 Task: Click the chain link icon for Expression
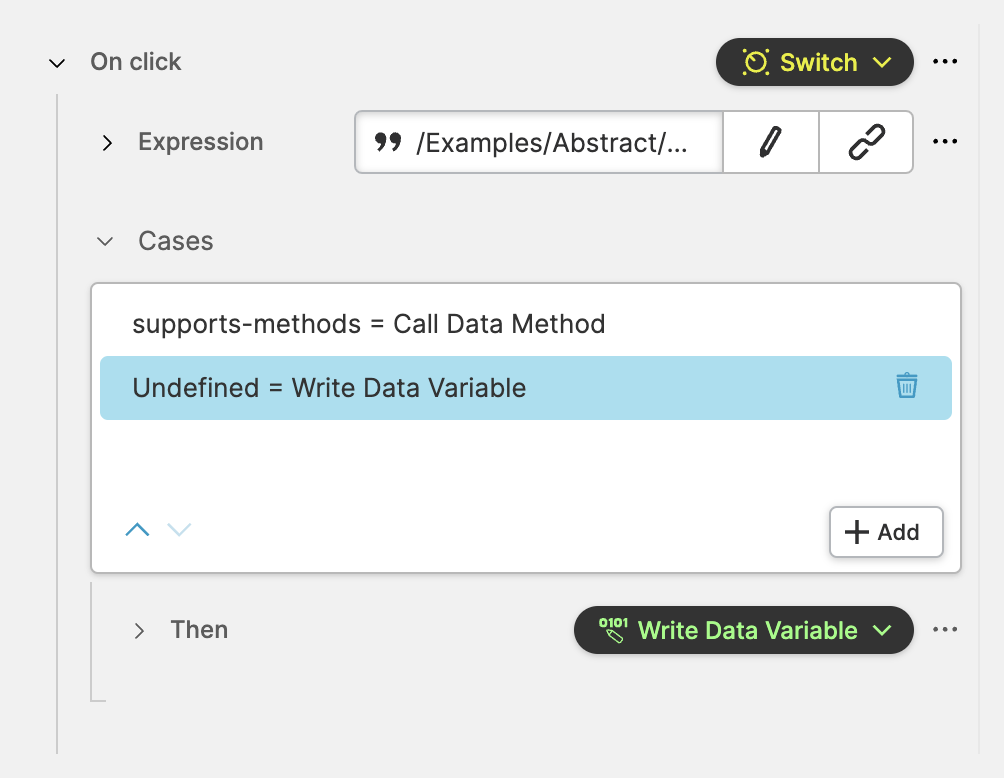point(866,142)
